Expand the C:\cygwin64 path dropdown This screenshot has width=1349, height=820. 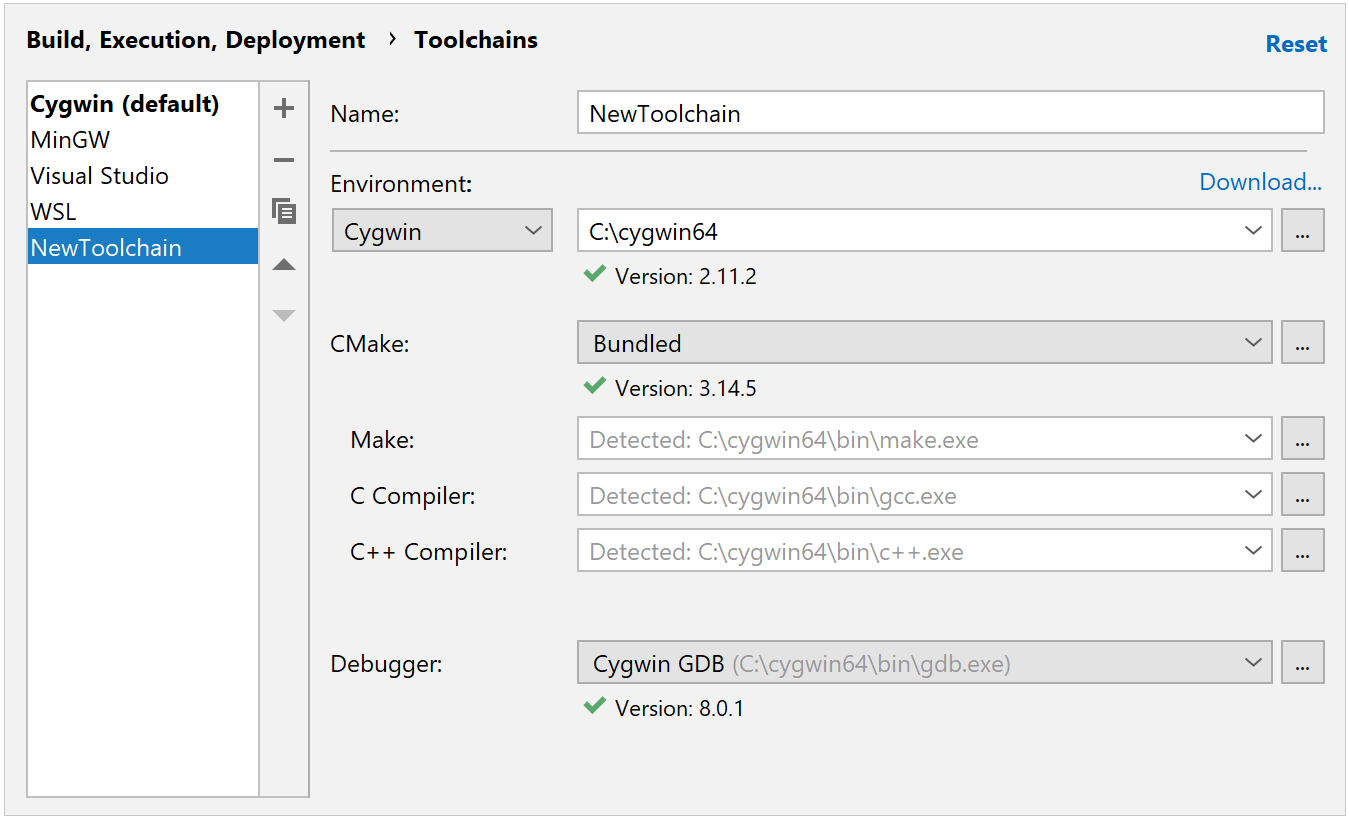[x=1253, y=231]
